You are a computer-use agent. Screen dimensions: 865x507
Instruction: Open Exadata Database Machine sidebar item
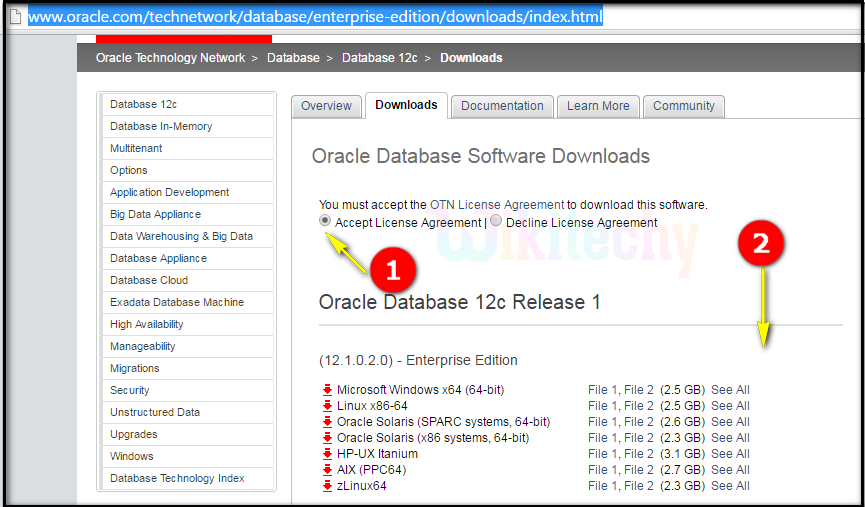tap(177, 302)
